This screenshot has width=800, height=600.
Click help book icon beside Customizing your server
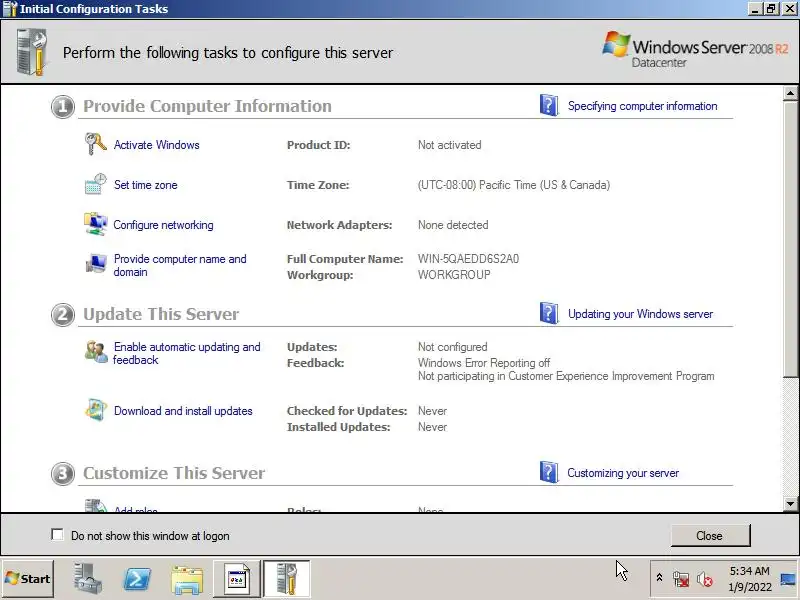[549, 472]
